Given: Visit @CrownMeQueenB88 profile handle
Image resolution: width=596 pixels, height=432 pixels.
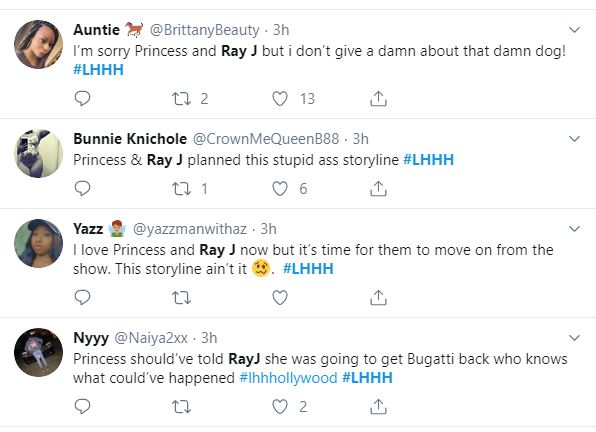Looking at the screenshot, I should point(266,139).
